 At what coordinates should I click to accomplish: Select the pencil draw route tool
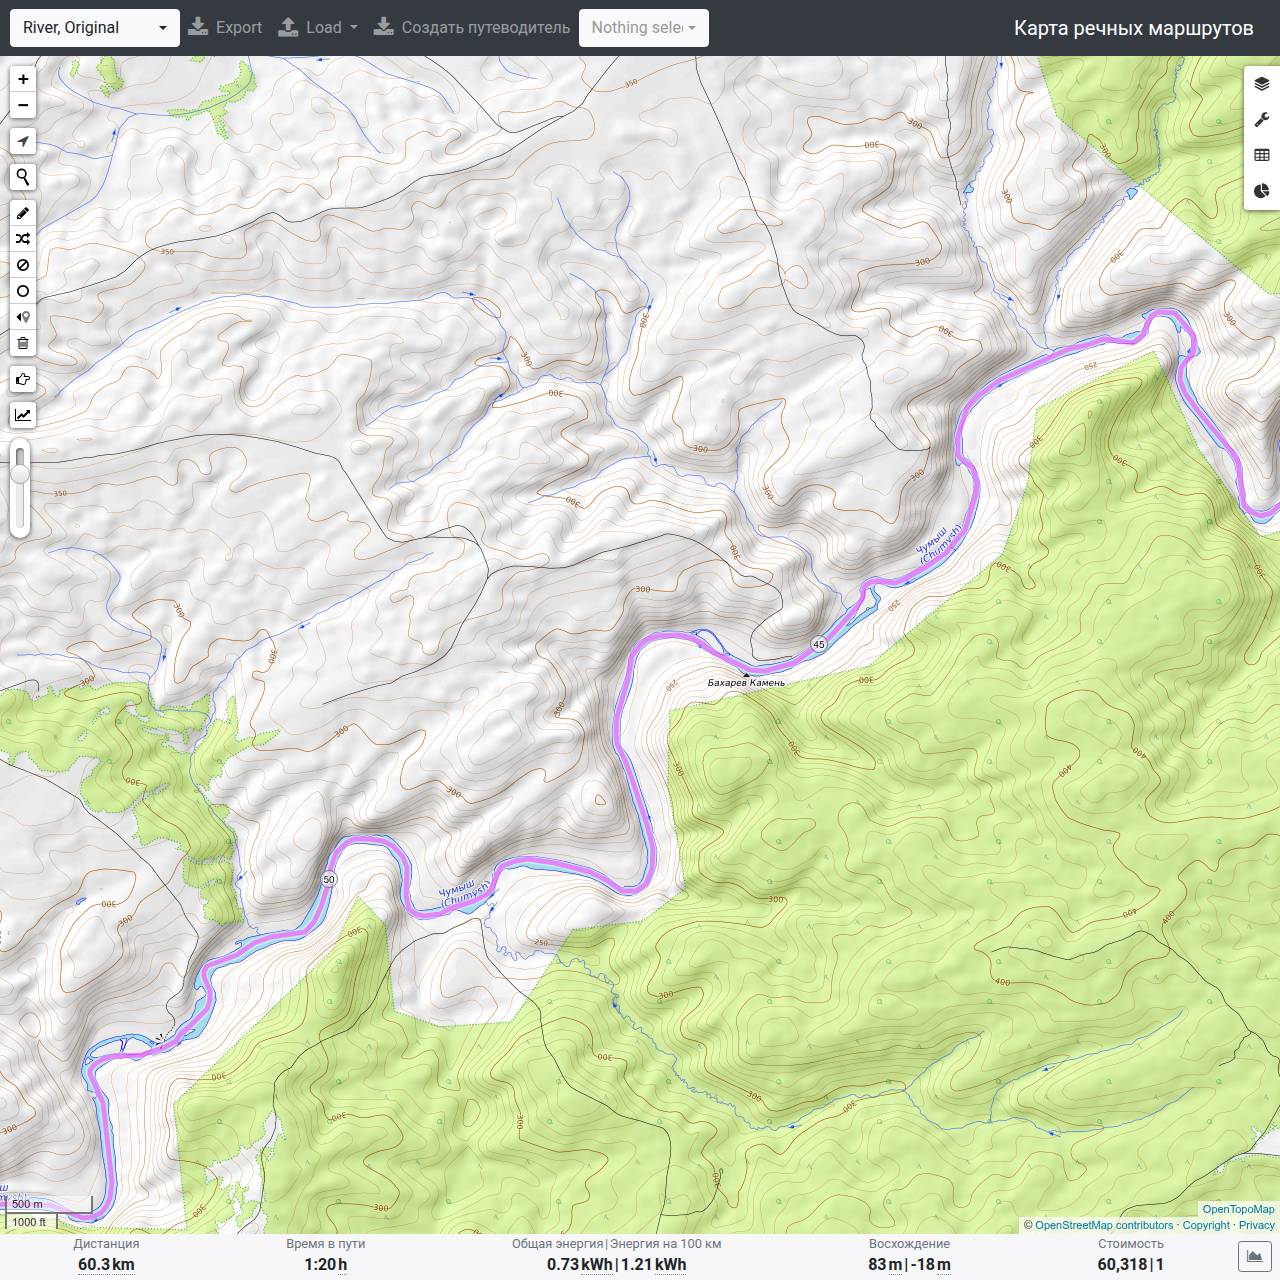(23, 213)
